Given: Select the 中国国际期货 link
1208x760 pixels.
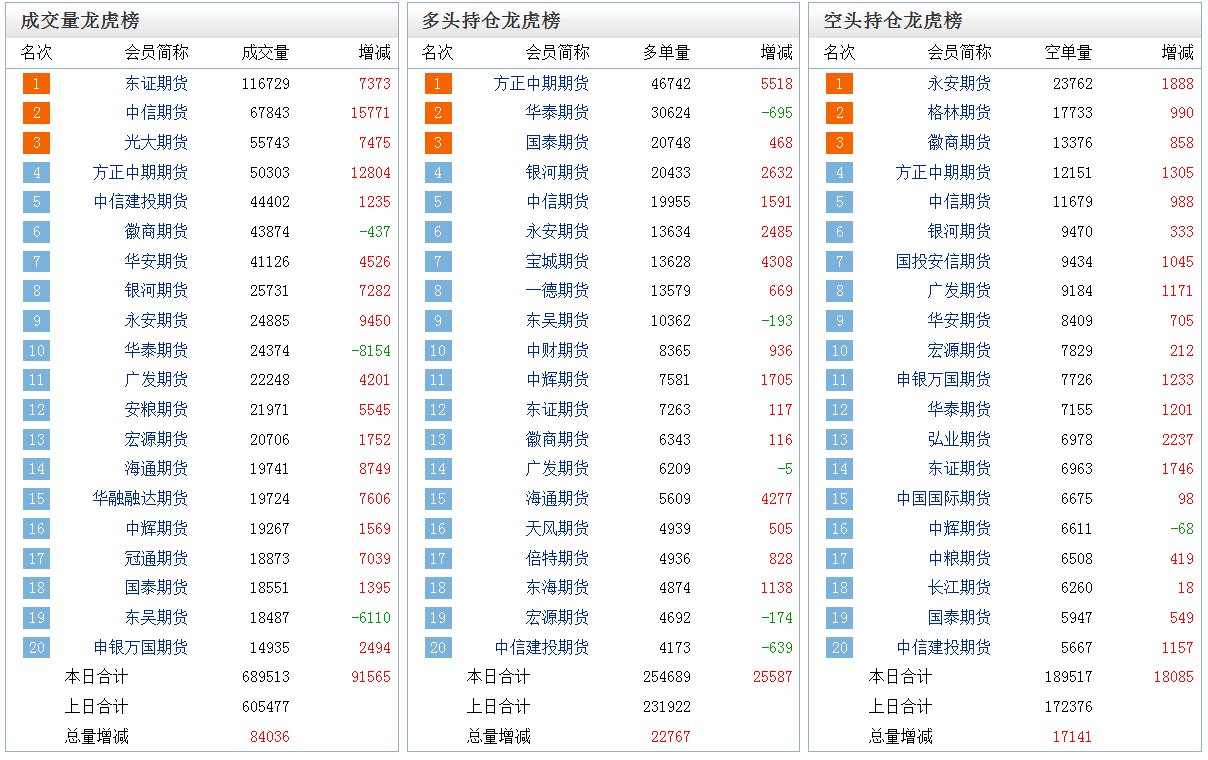Looking at the screenshot, I should (944, 499).
